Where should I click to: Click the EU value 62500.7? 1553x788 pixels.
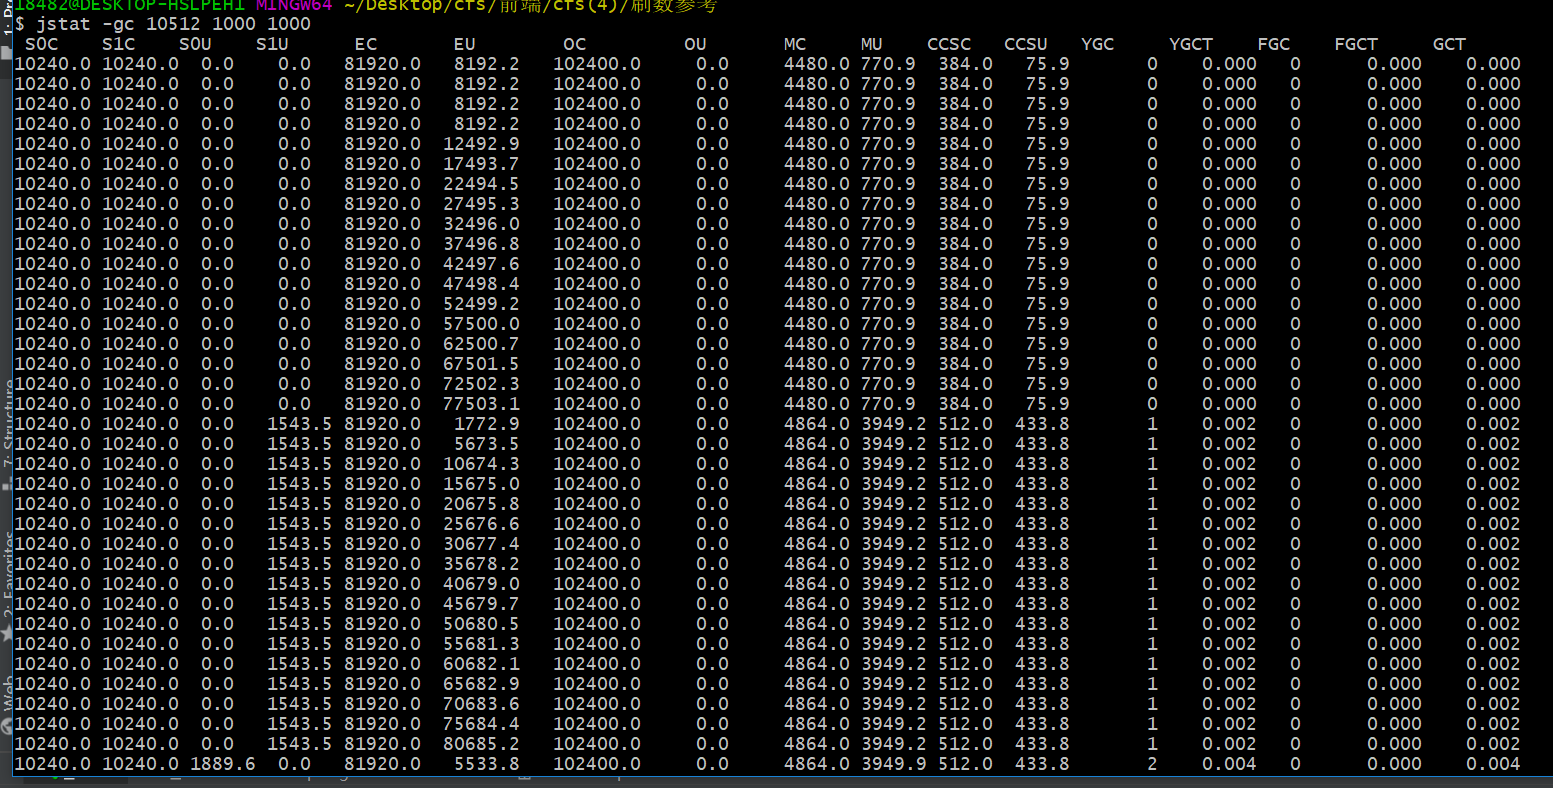482,344
